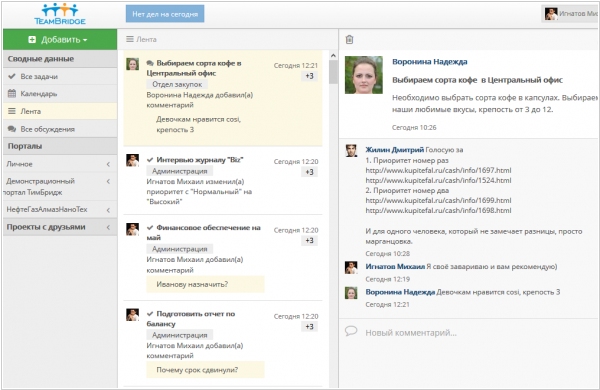Screen dimensions: 600x390
Task: Click checkmark icon on Интервью журналу item
Action: coord(150,160)
